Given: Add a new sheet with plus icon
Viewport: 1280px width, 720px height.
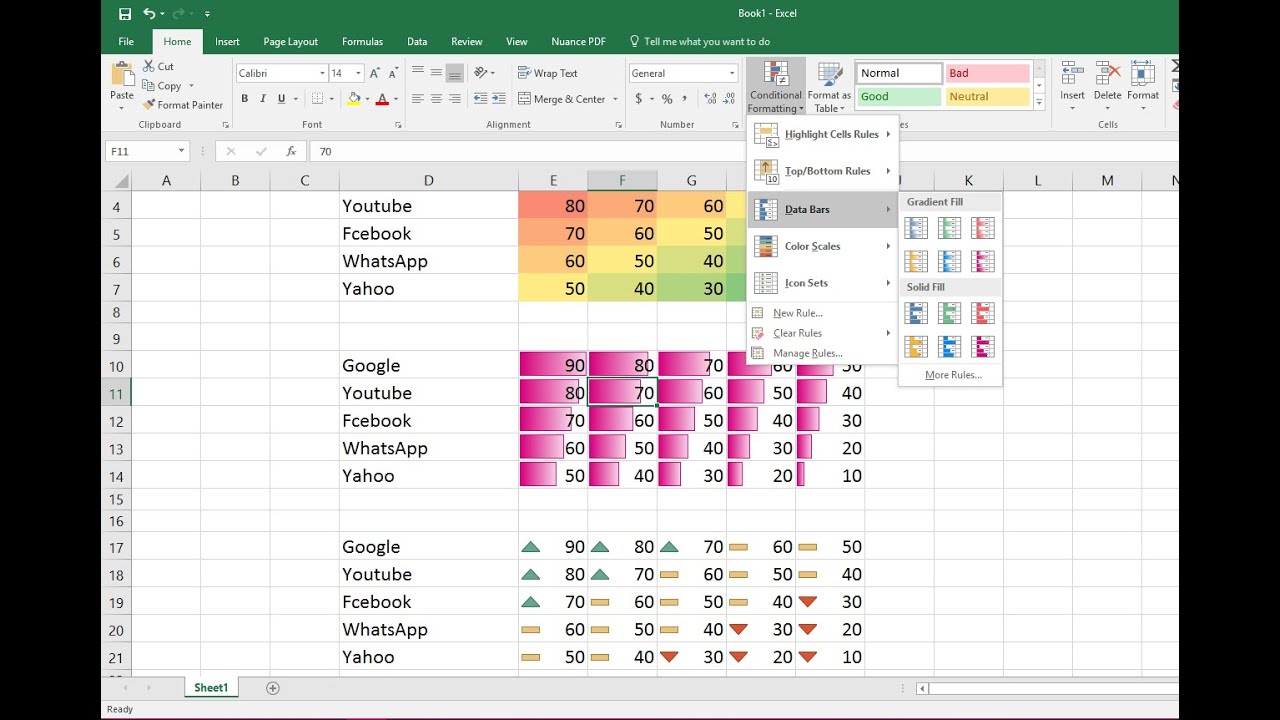Looking at the screenshot, I should coord(272,688).
